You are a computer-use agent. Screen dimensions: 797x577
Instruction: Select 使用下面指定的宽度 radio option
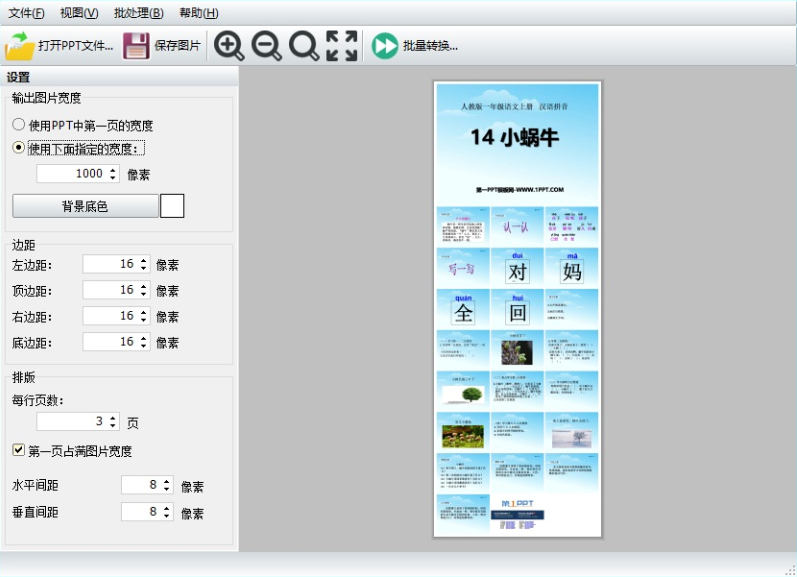click(18, 148)
